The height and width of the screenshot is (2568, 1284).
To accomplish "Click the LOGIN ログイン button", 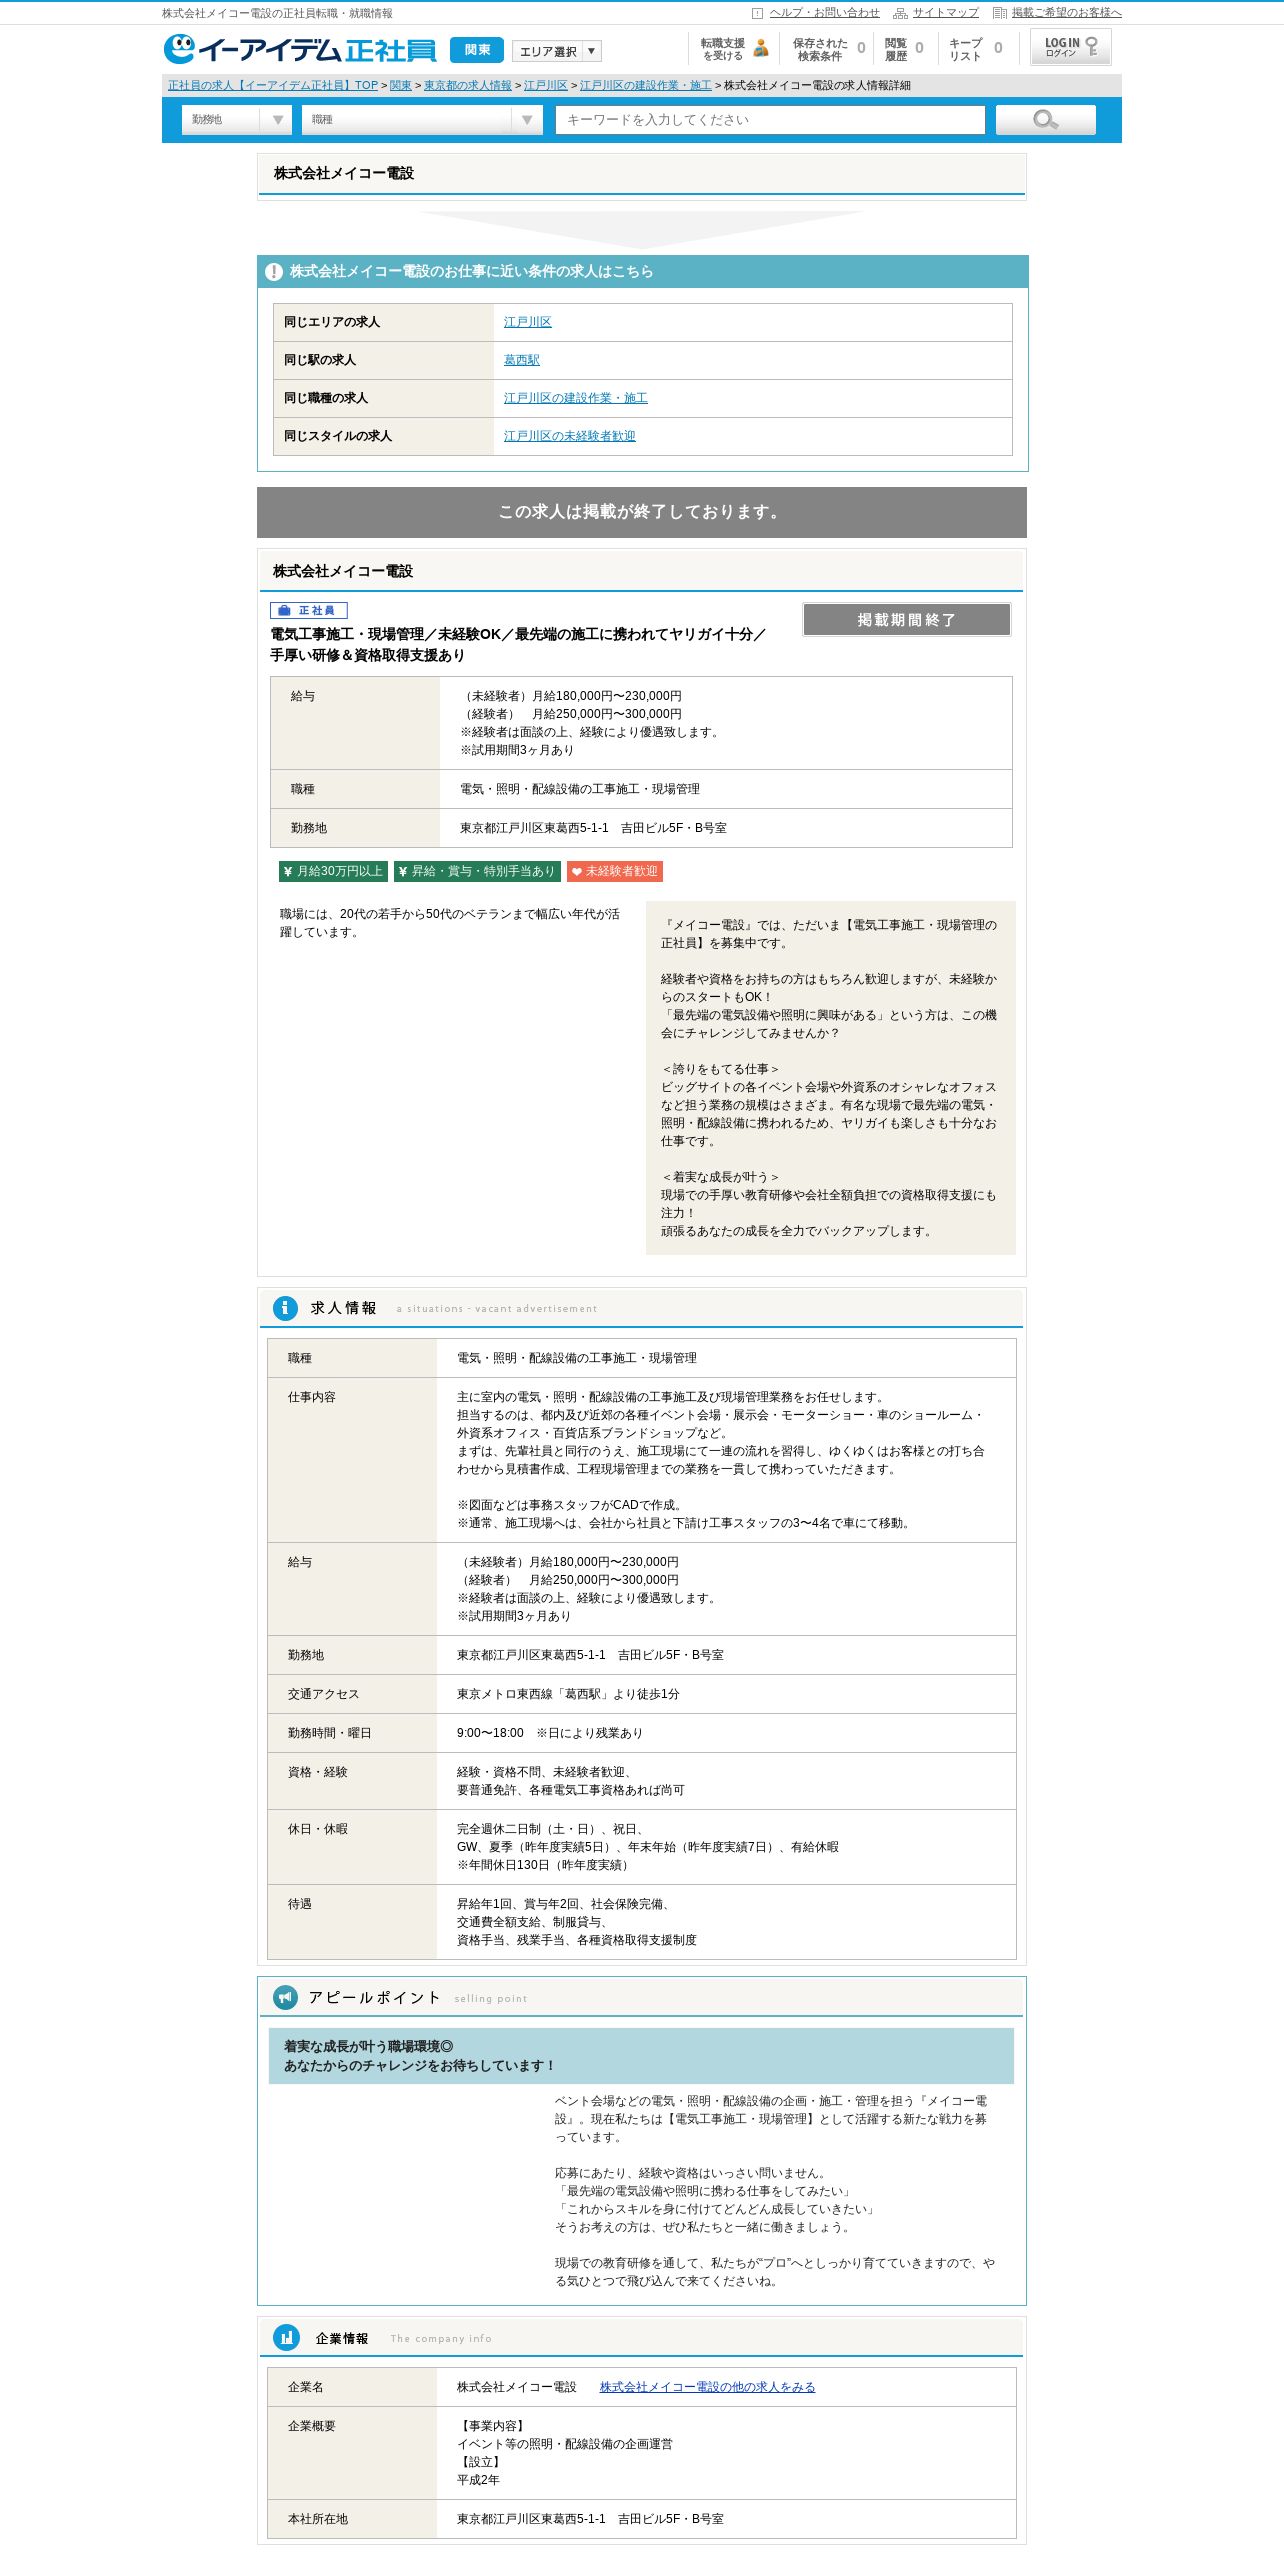I will [x=1071, y=47].
